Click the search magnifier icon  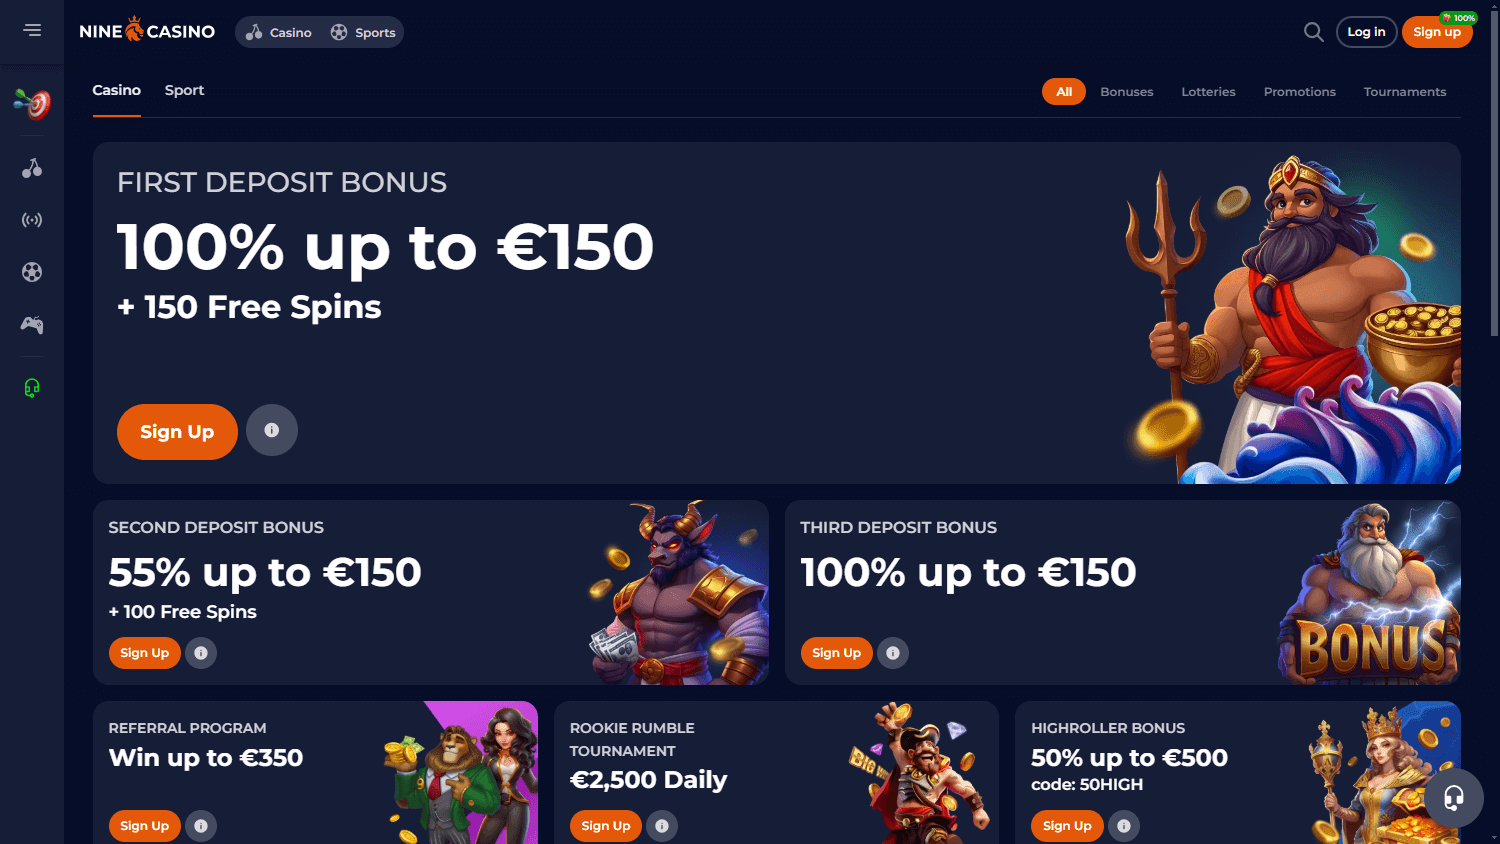pyautogui.click(x=1314, y=32)
